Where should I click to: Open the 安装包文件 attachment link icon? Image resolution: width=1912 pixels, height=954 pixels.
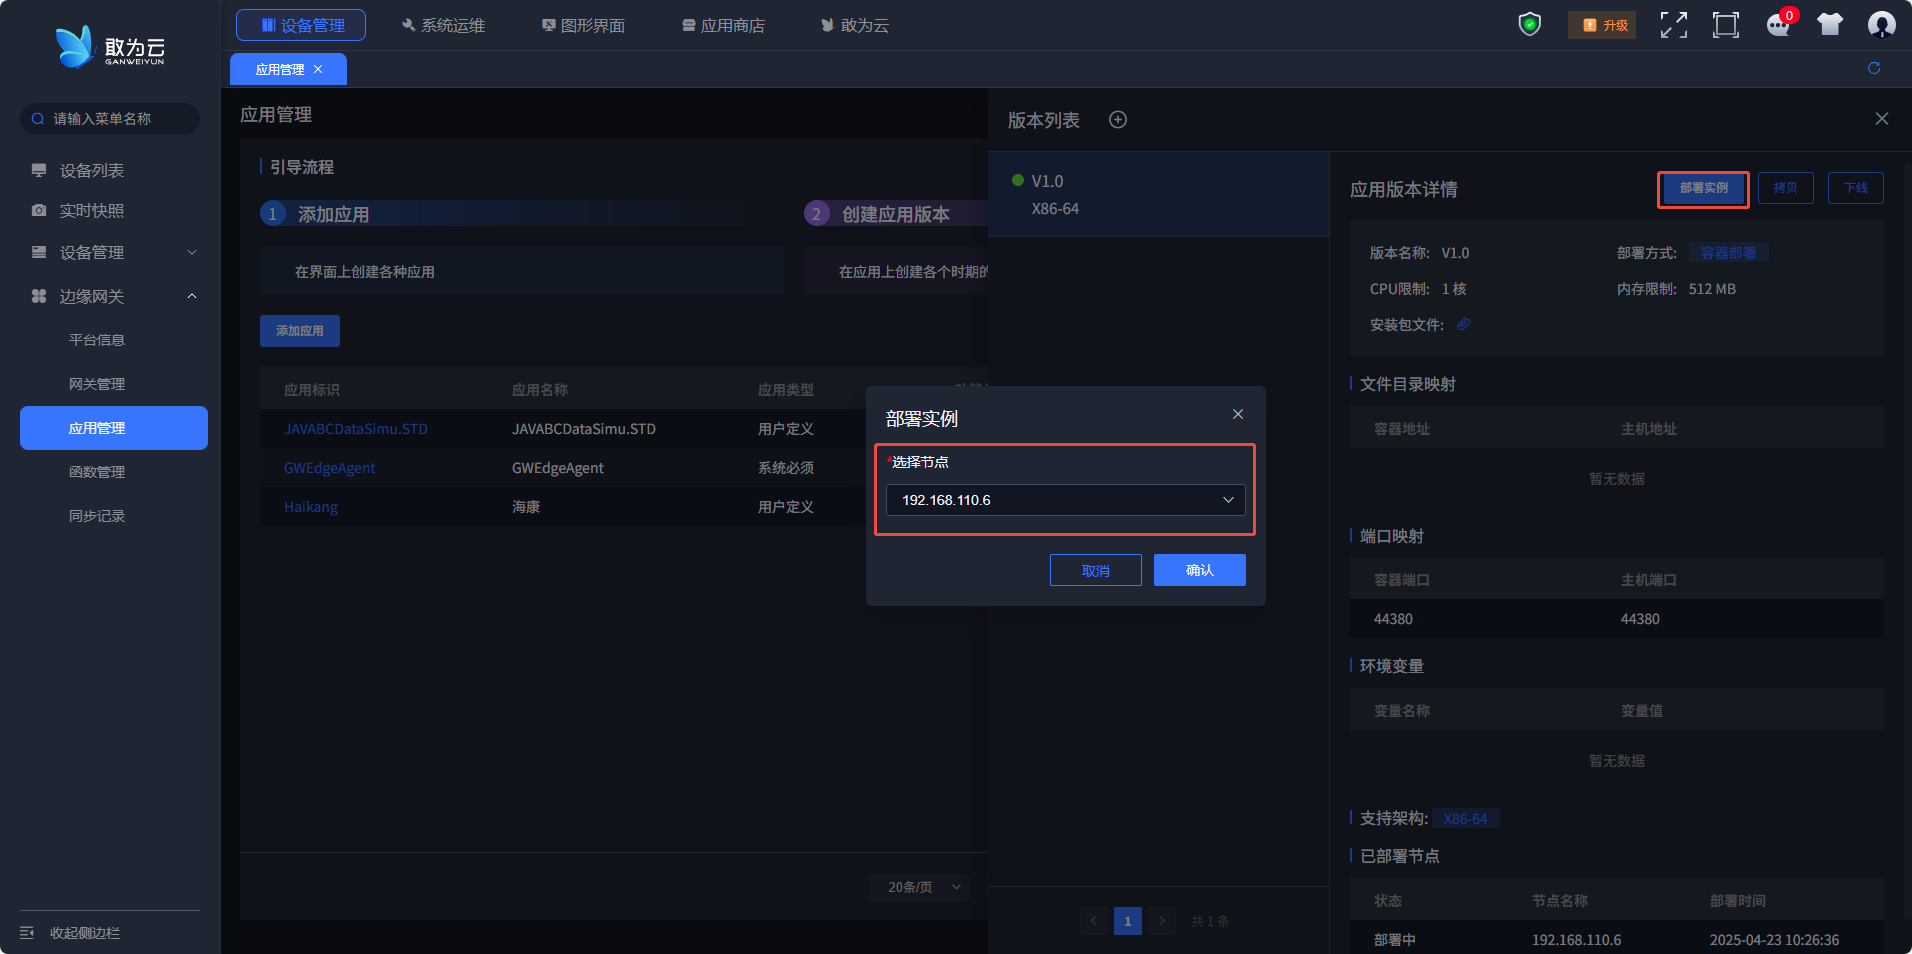pos(1463,324)
